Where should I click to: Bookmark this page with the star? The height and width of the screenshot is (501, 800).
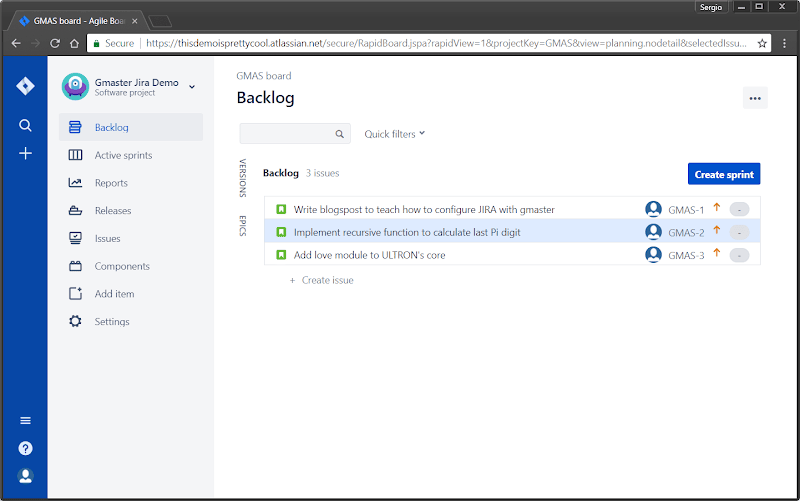pyautogui.click(x=762, y=43)
